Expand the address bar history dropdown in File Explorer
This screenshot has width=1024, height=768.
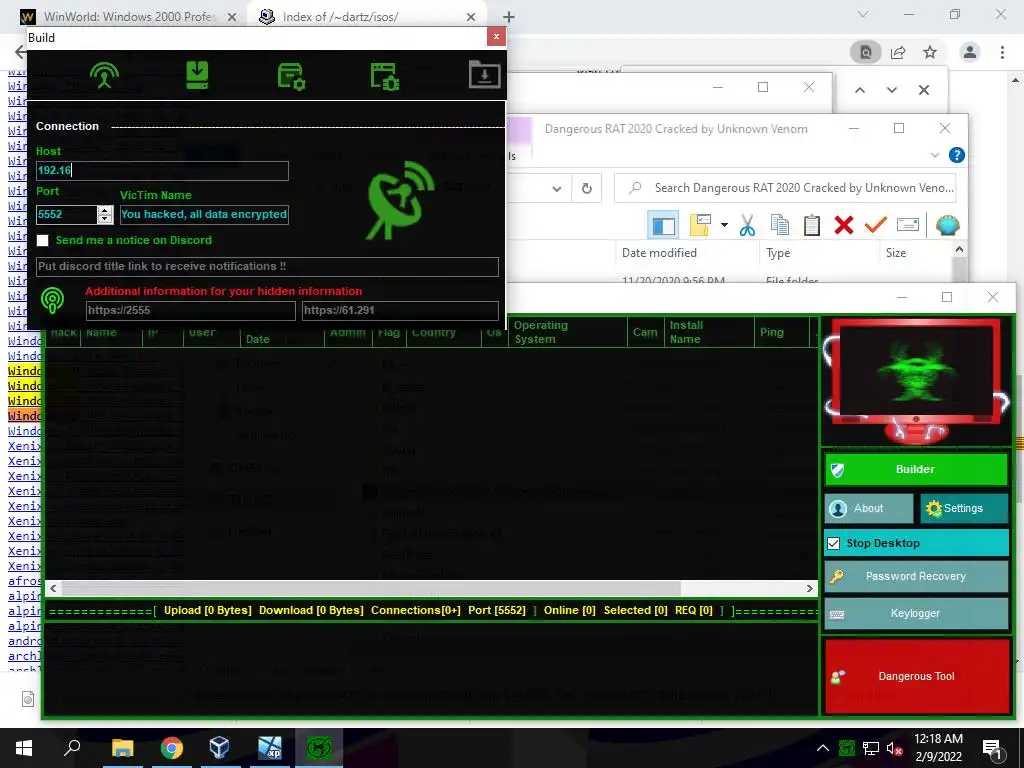pos(556,189)
